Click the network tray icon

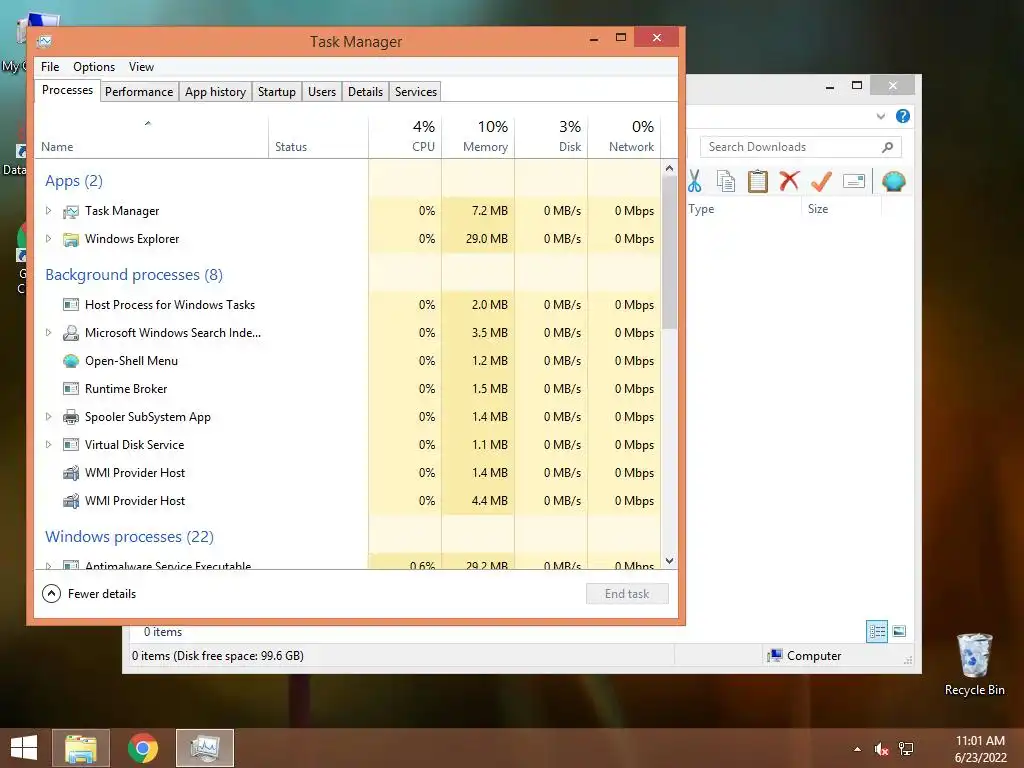coord(906,749)
